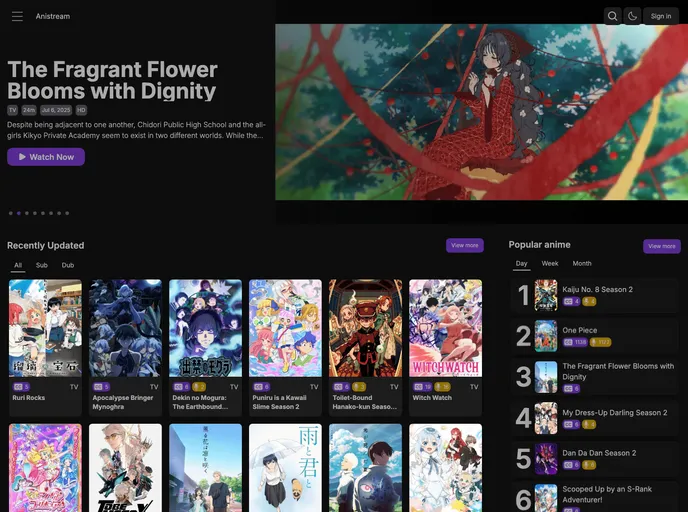Click the Ruri Rocks title text

coord(29,397)
